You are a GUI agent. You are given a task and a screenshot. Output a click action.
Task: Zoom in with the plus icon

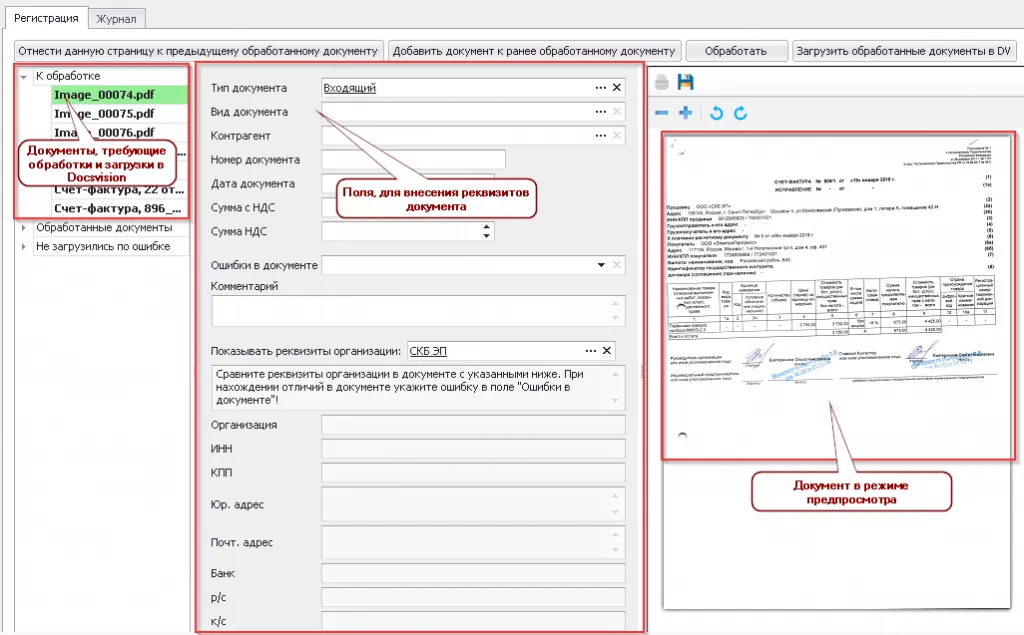pos(686,113)
